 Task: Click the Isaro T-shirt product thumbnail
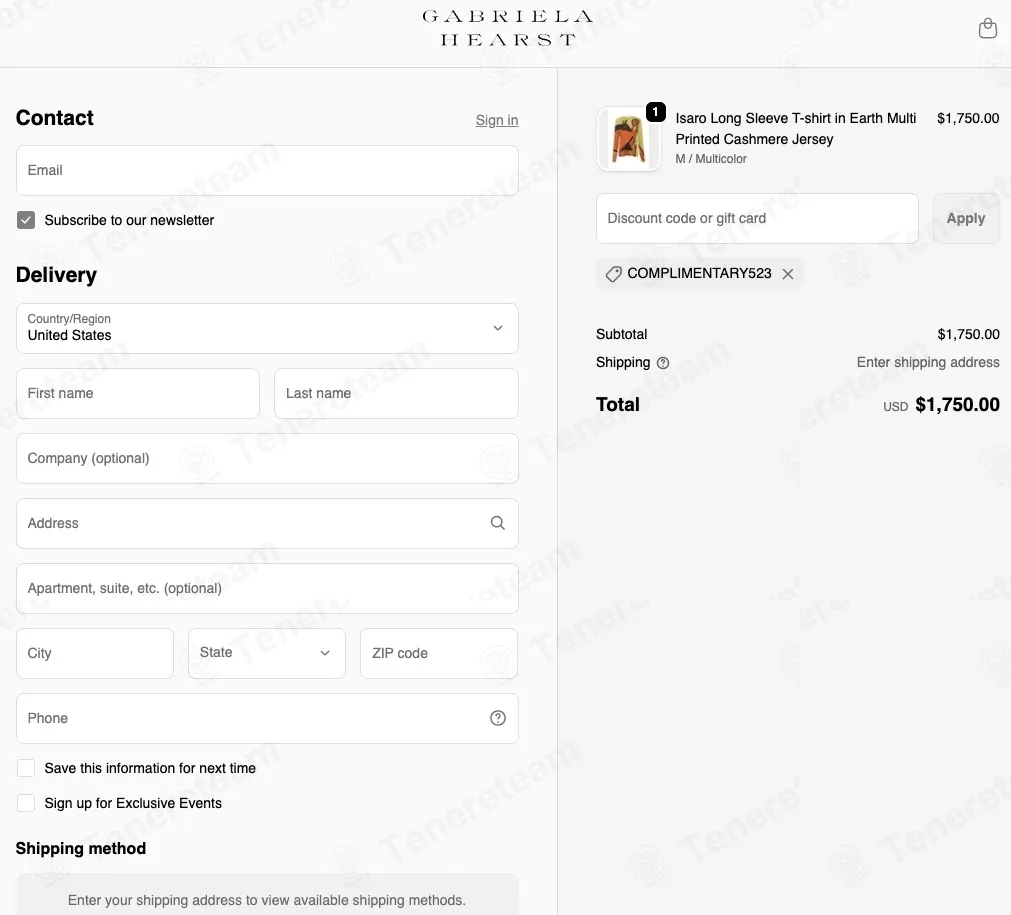(x=628, y=139)
